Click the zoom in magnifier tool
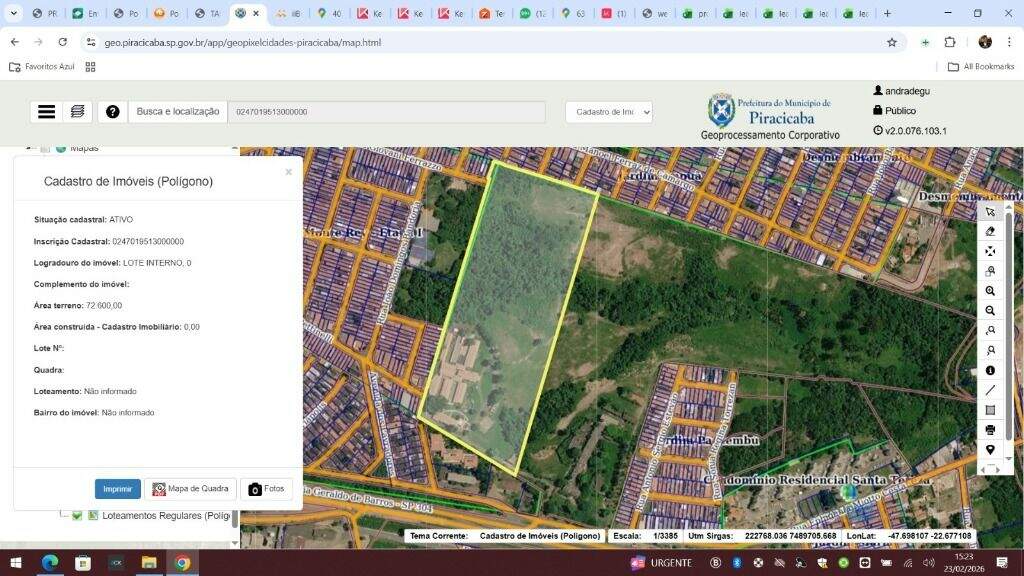Image resolution: width=1024 pixels, height=576 pixels. [x=990, y=291]
